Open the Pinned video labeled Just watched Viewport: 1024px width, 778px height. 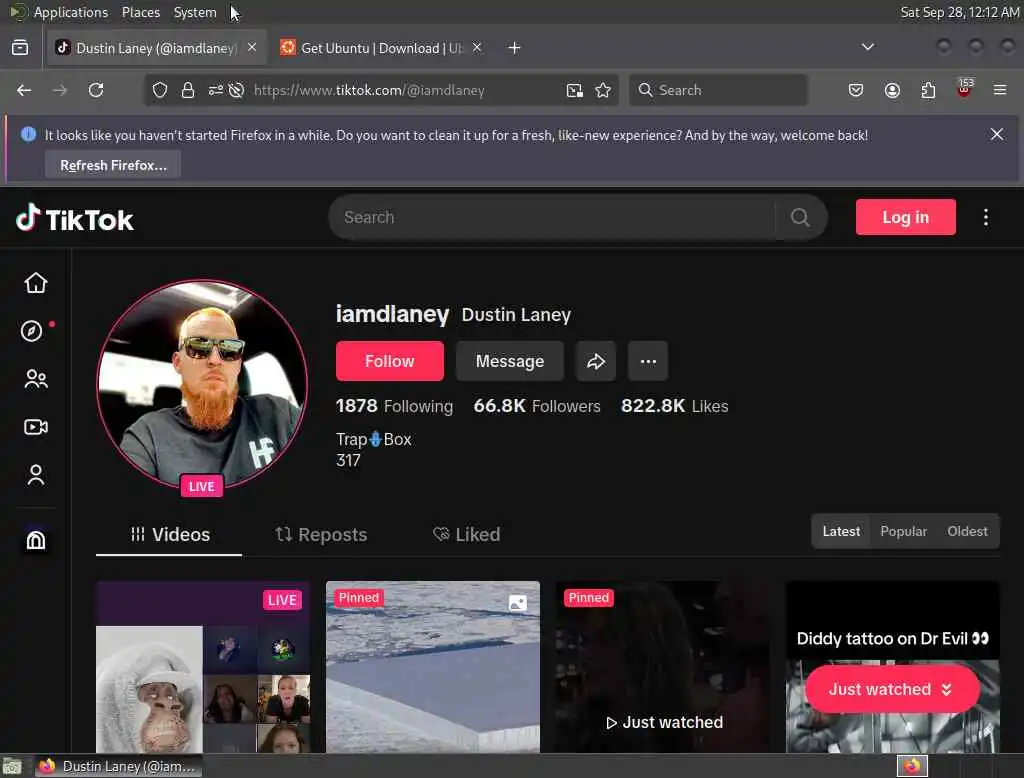tap(663, 667)
